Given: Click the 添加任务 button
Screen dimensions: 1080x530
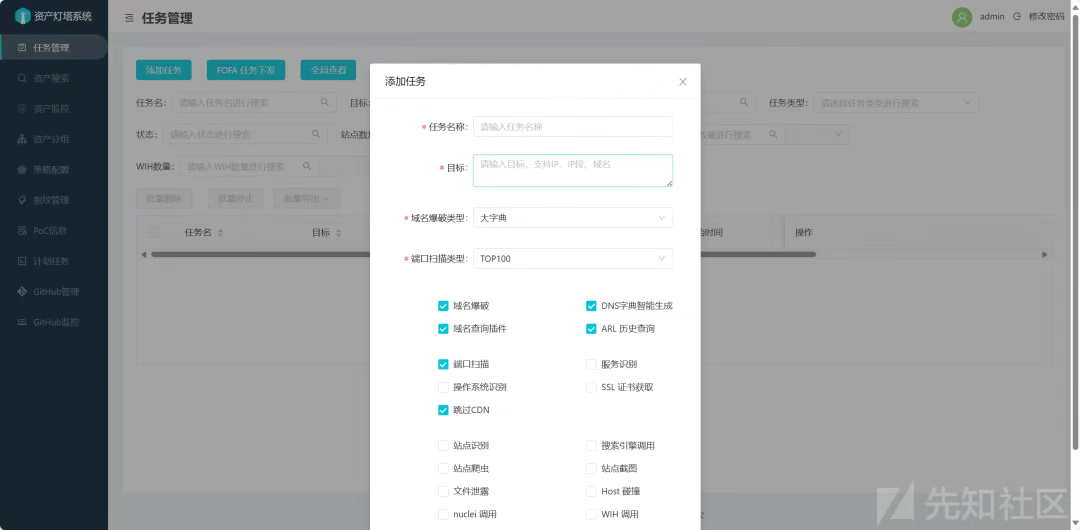Looking at the screenshot, I should (163, 70).
